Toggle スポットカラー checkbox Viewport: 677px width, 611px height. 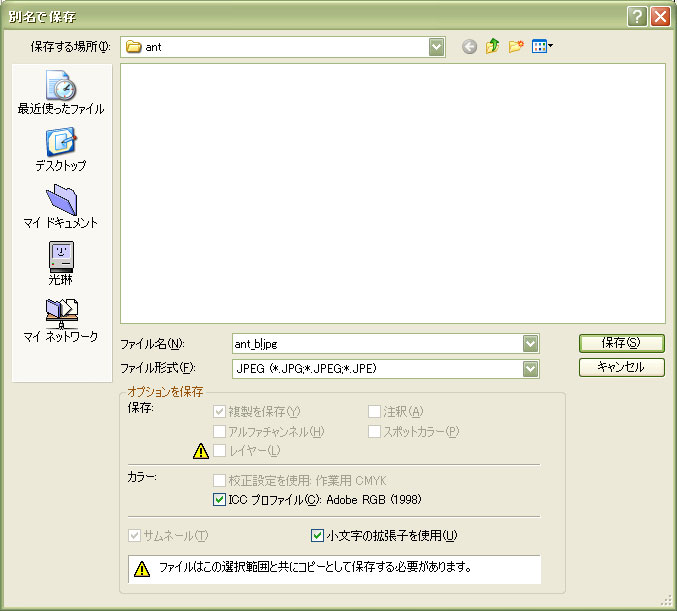coord(374,431)
